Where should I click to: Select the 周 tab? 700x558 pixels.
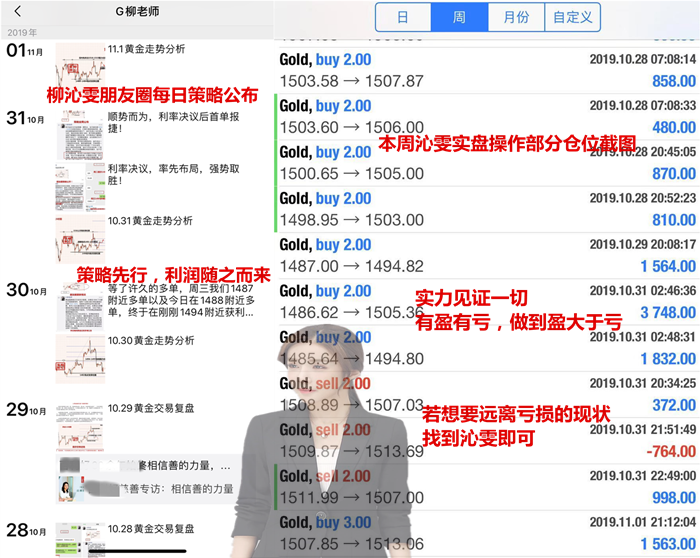459,17
